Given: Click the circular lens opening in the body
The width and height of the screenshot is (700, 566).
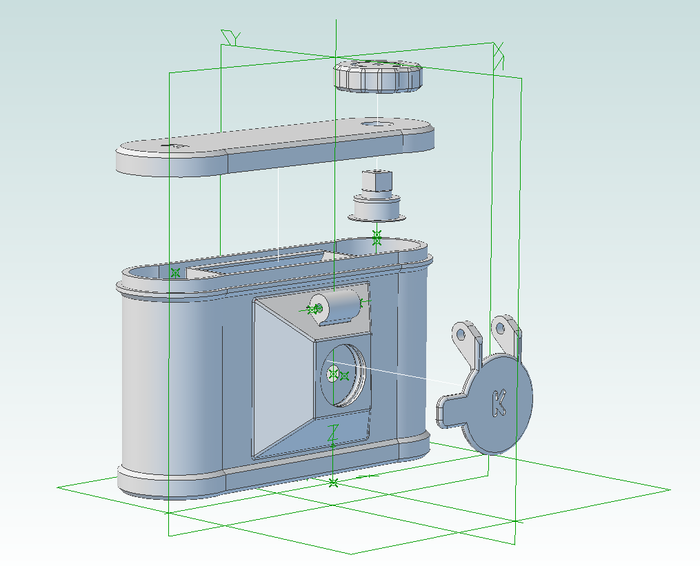Looking at the screenshot, I should (x=343, y=375).
